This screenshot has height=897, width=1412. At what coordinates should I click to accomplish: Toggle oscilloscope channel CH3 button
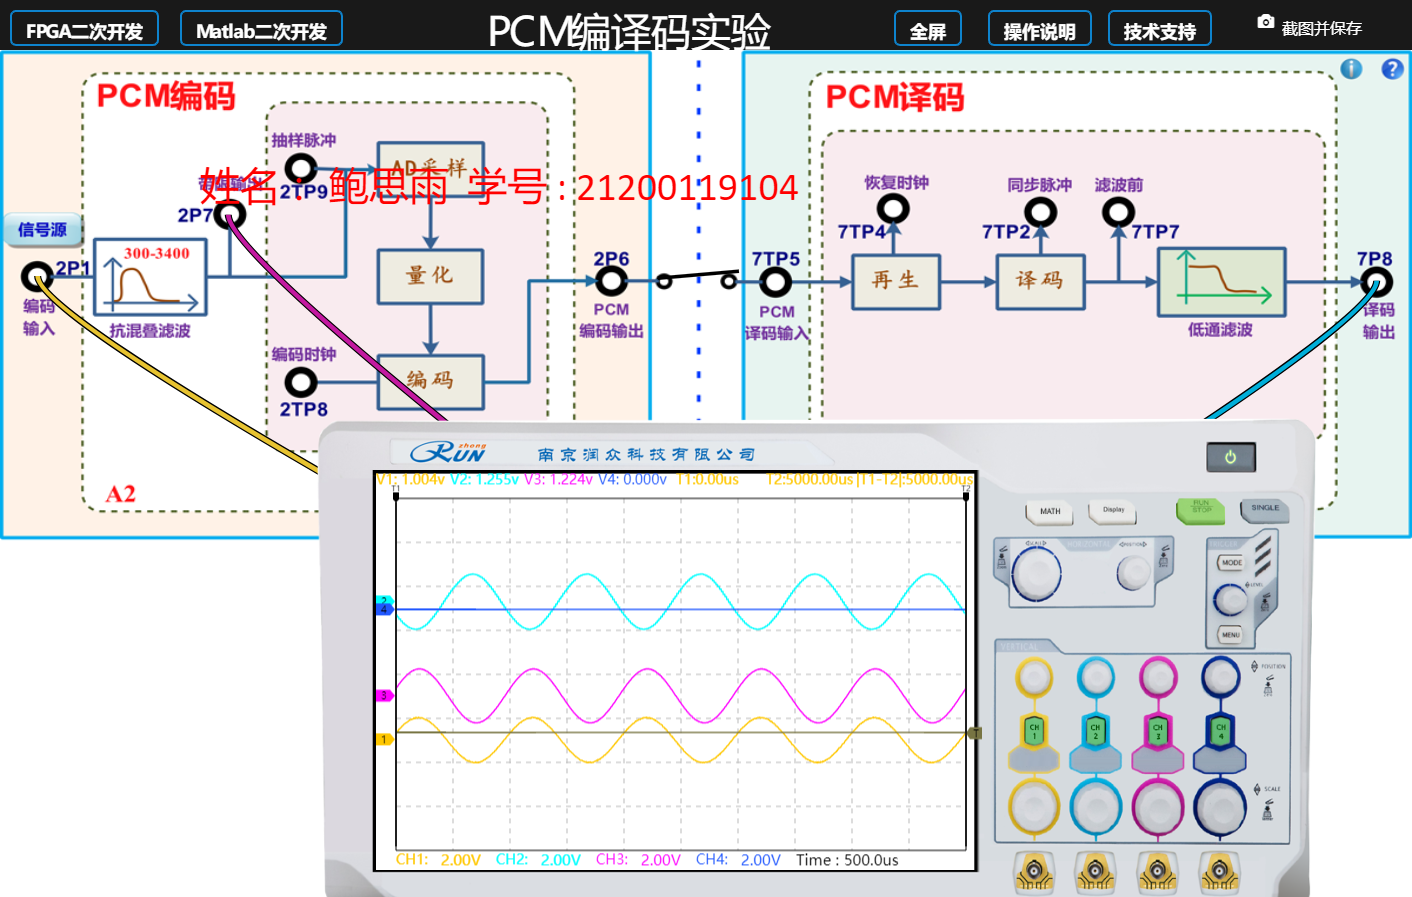(1158, 731)
